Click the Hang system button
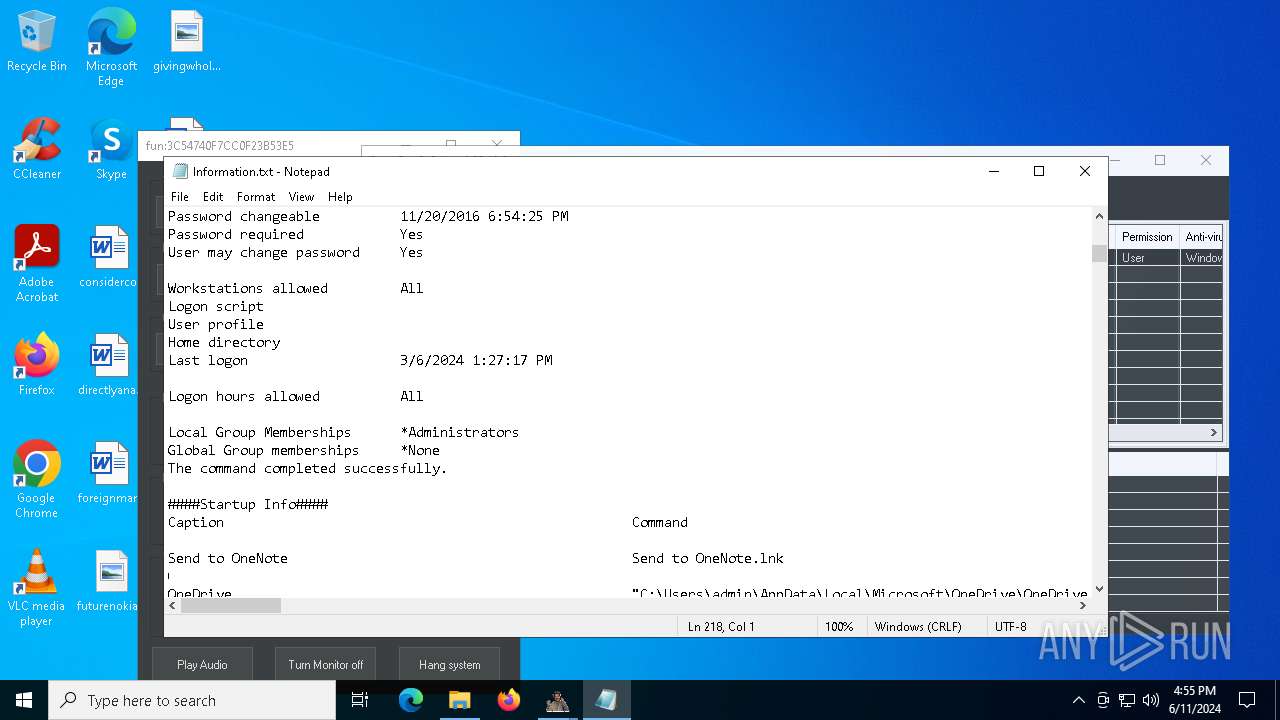Image resolution: width=1280 pixels, height=720 pixels. click(449, 665)
